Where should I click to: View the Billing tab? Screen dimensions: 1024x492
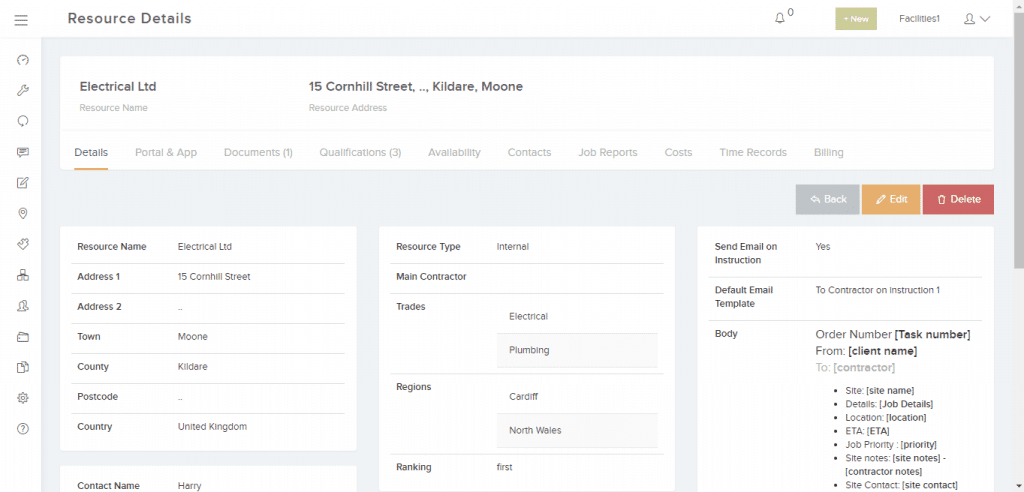point(828,152)
